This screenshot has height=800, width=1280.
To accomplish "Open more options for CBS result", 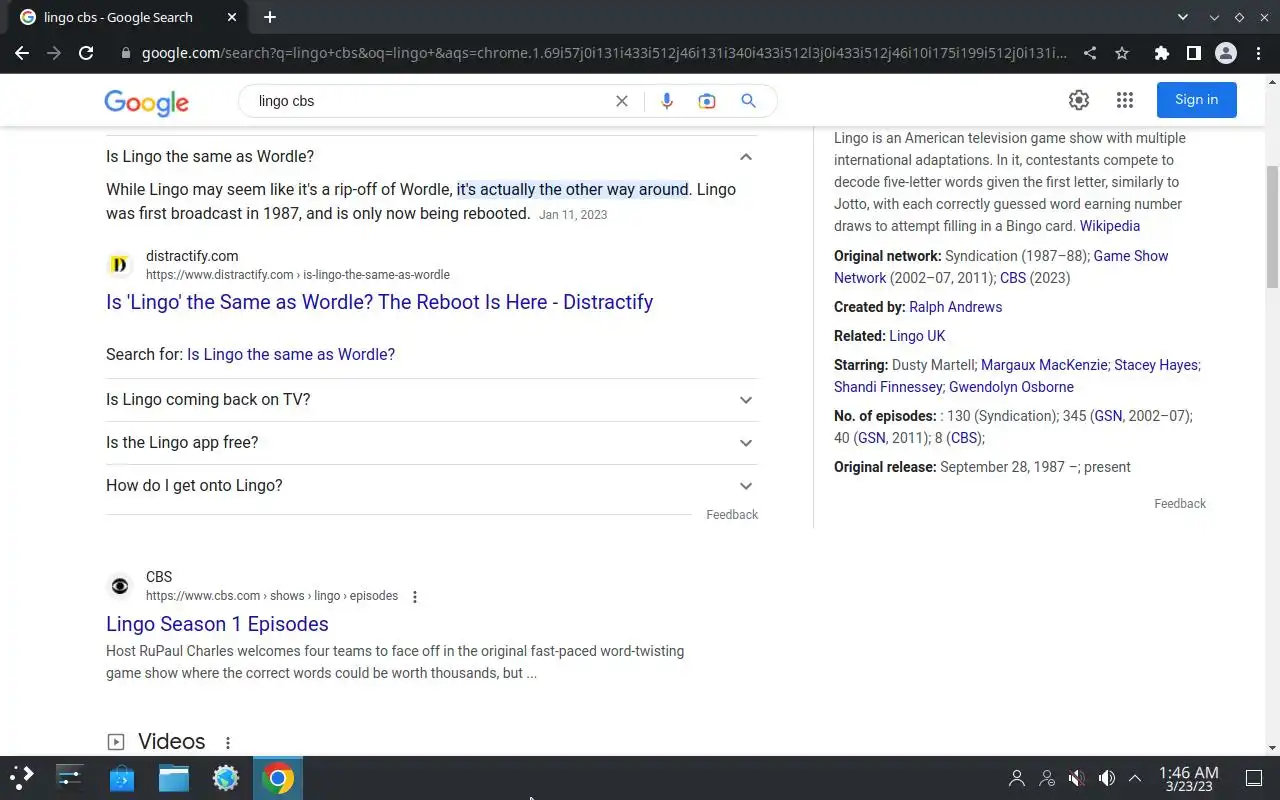I will click(415, 597).
